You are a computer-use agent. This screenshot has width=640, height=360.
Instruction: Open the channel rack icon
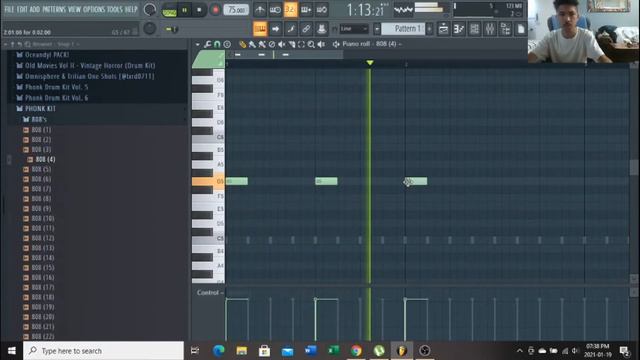click(474, 29)
